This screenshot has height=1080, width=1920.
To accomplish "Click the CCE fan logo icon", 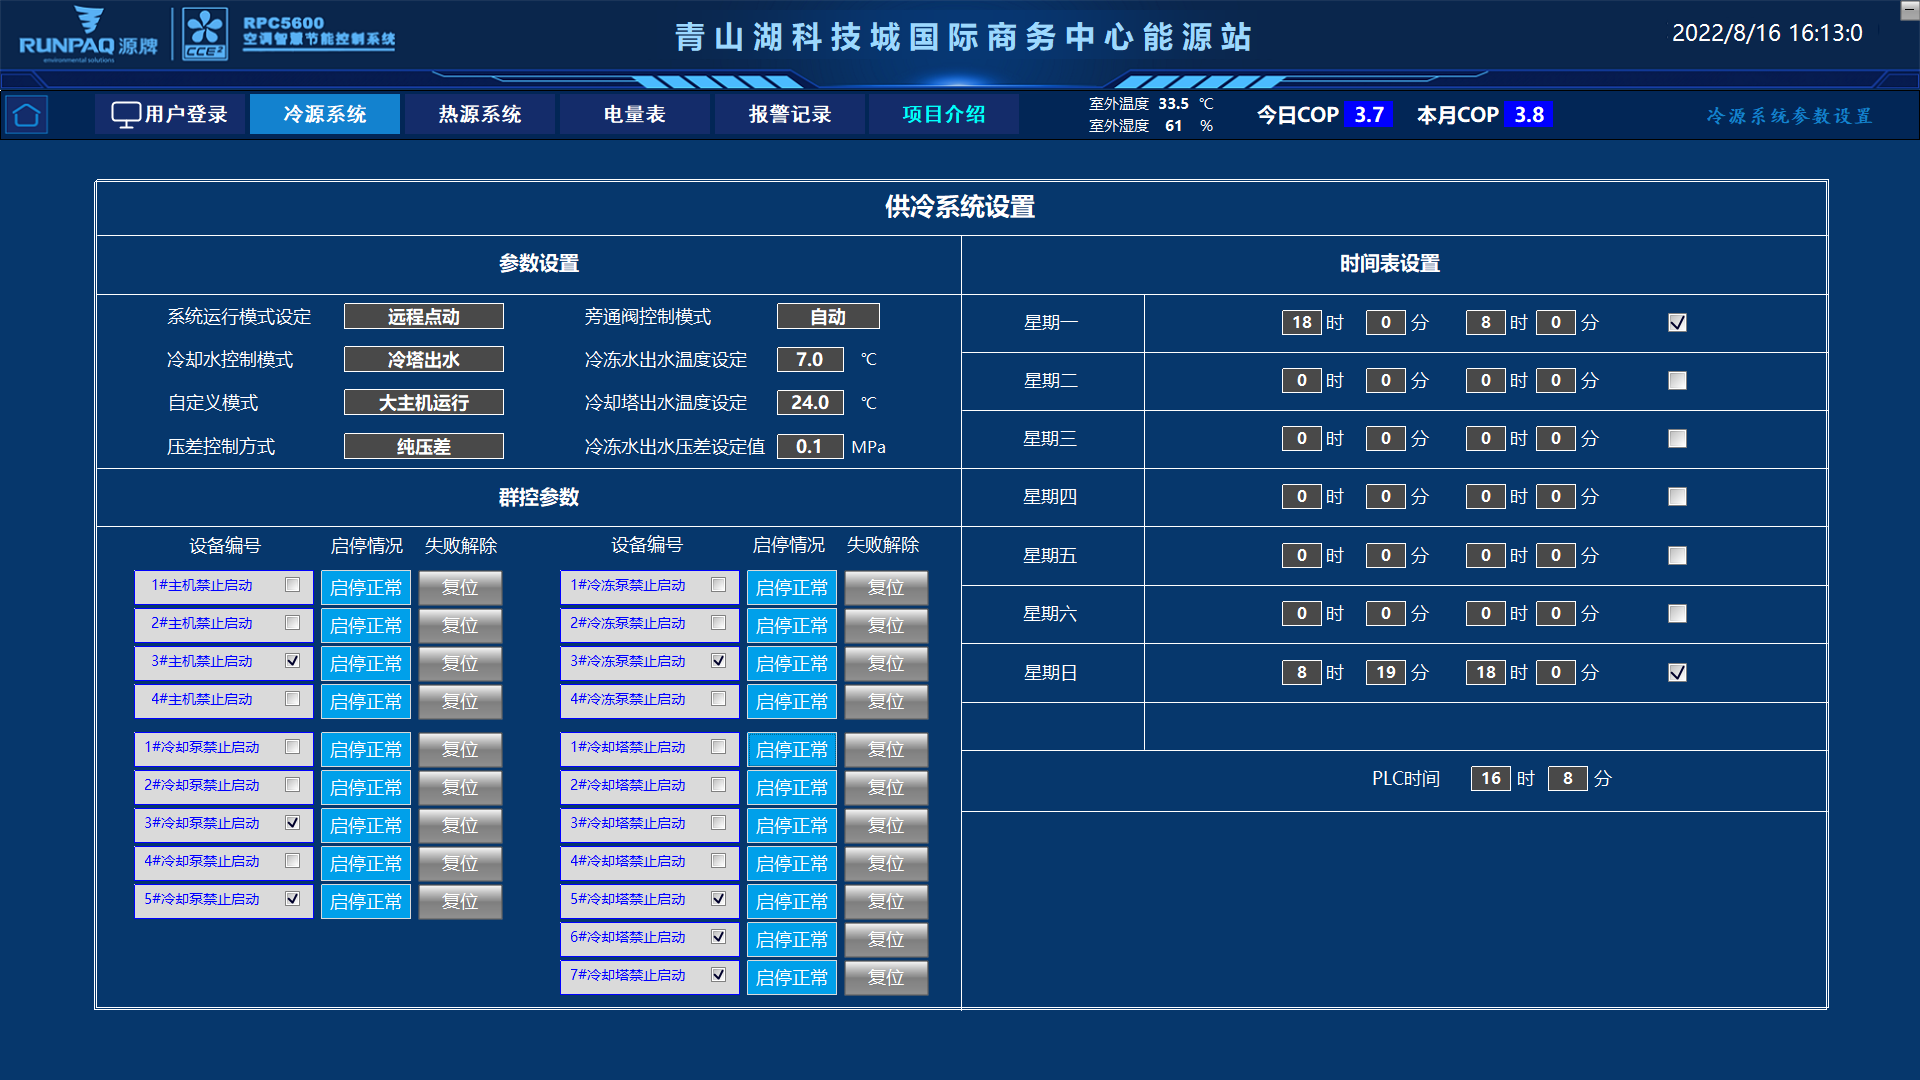I will [205, 34].
